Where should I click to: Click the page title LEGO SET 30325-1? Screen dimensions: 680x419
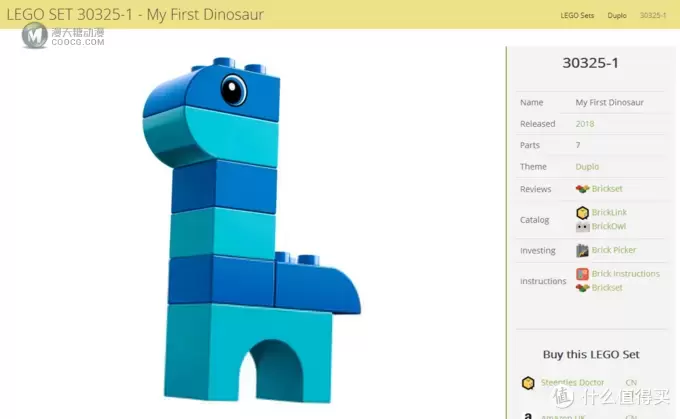pos(135,14)
